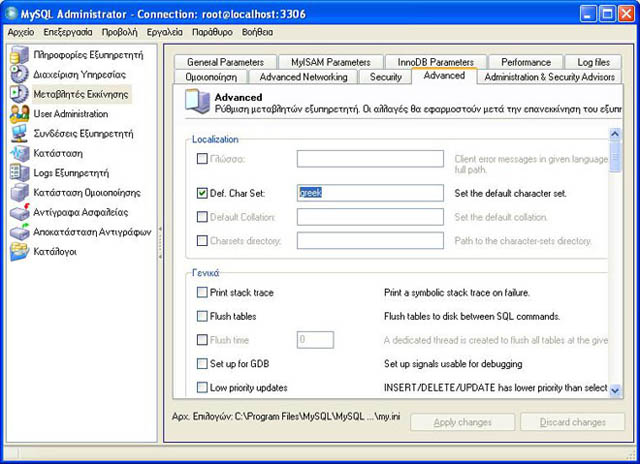Switch to the General Parameters tab
This screenshot has height=464, width=640.
225,62
